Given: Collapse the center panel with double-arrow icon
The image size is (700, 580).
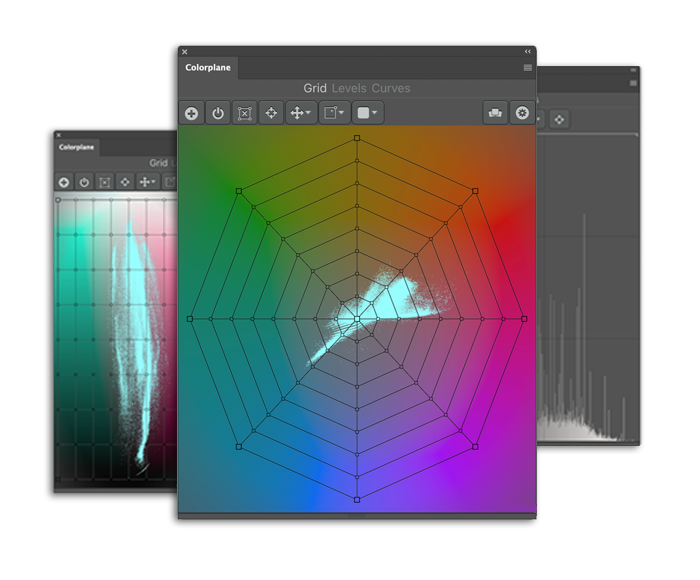Looking at the screenshot, I should [528, 51].
